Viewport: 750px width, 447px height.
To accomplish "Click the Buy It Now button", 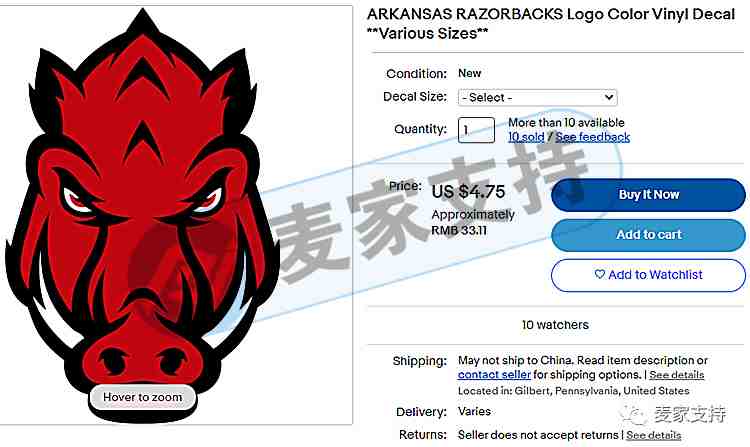I will tap(648, 195).
